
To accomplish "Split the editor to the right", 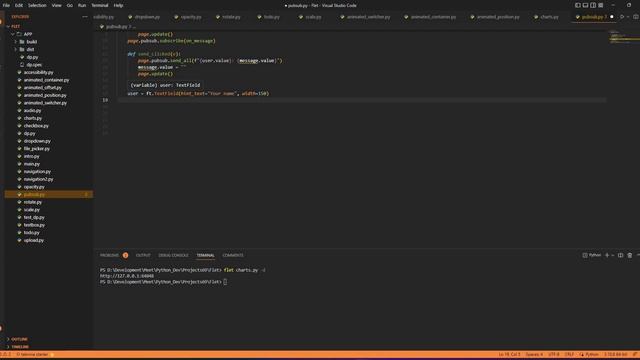I will pos(636,17).
